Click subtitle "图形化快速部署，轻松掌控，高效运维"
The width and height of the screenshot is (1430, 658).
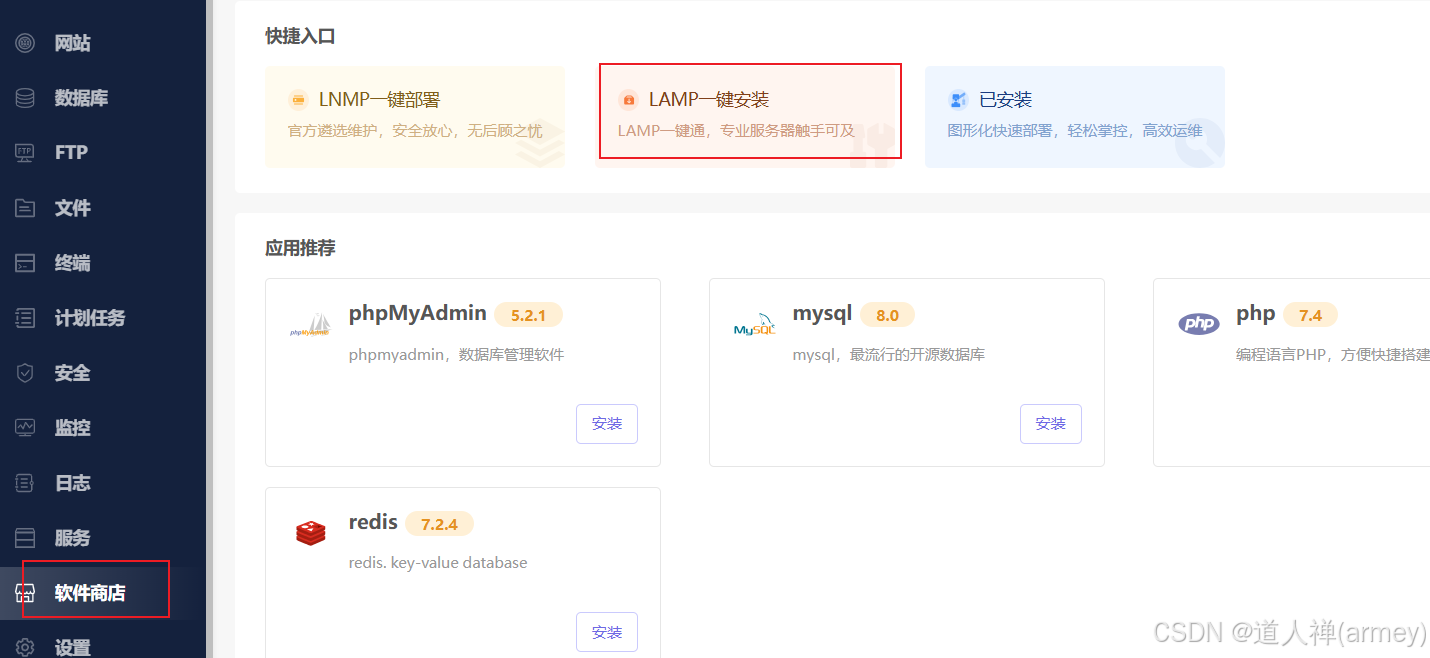1075,131
